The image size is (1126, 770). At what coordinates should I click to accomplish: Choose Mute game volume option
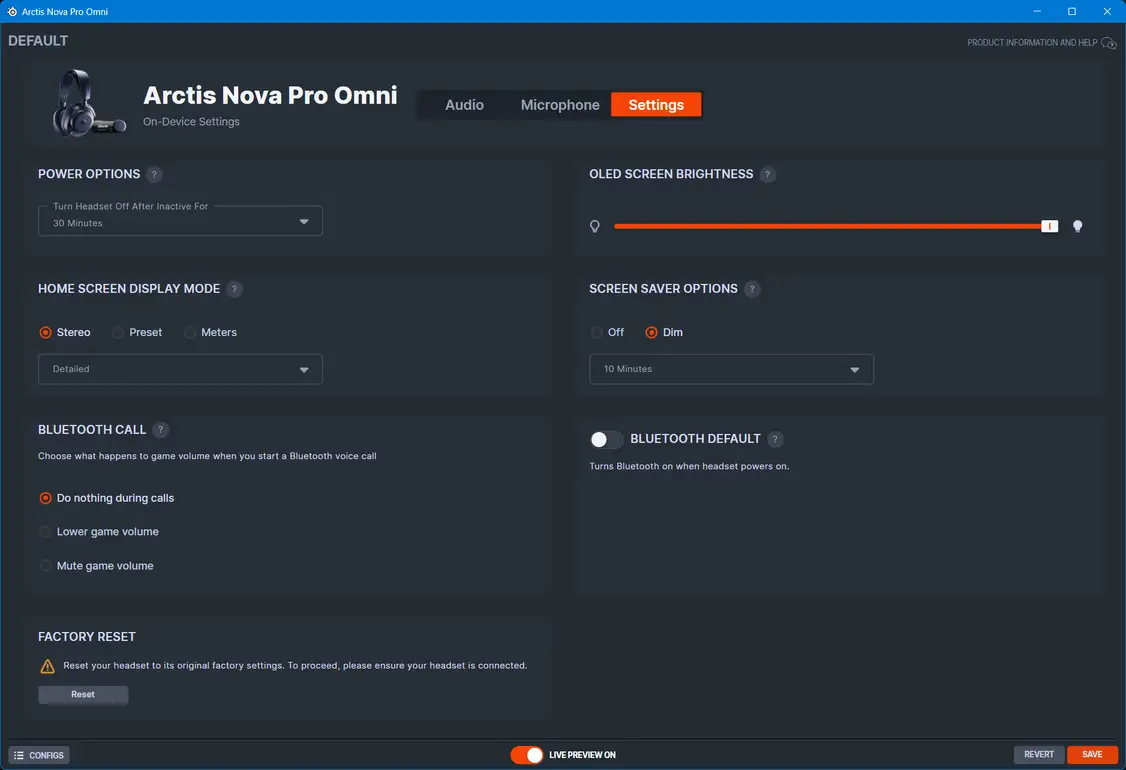click(96, 566)
